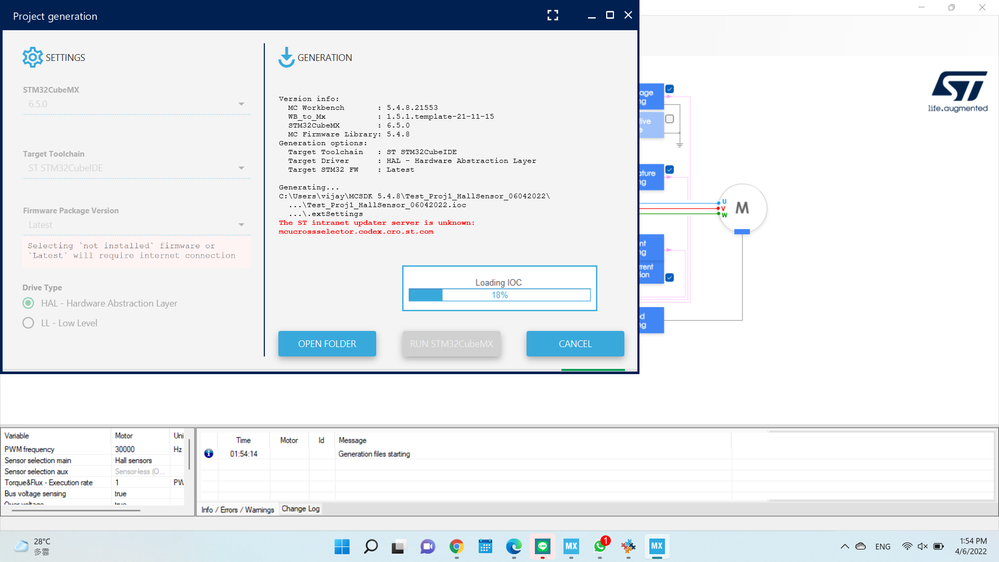Switch to the Change Log tab
The height and width of the screenshot is (562, 999).
coord(301,509)
